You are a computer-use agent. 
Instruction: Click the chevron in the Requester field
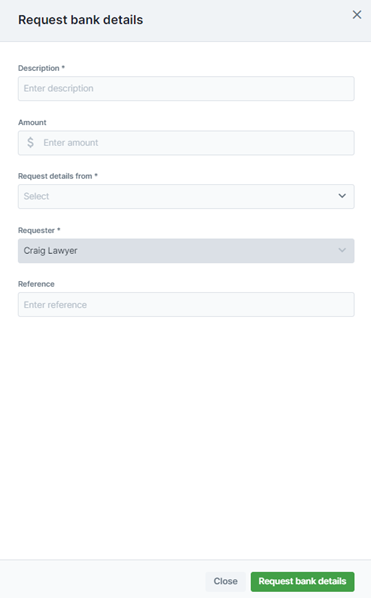pyautogui.click(x=342, y=250)
